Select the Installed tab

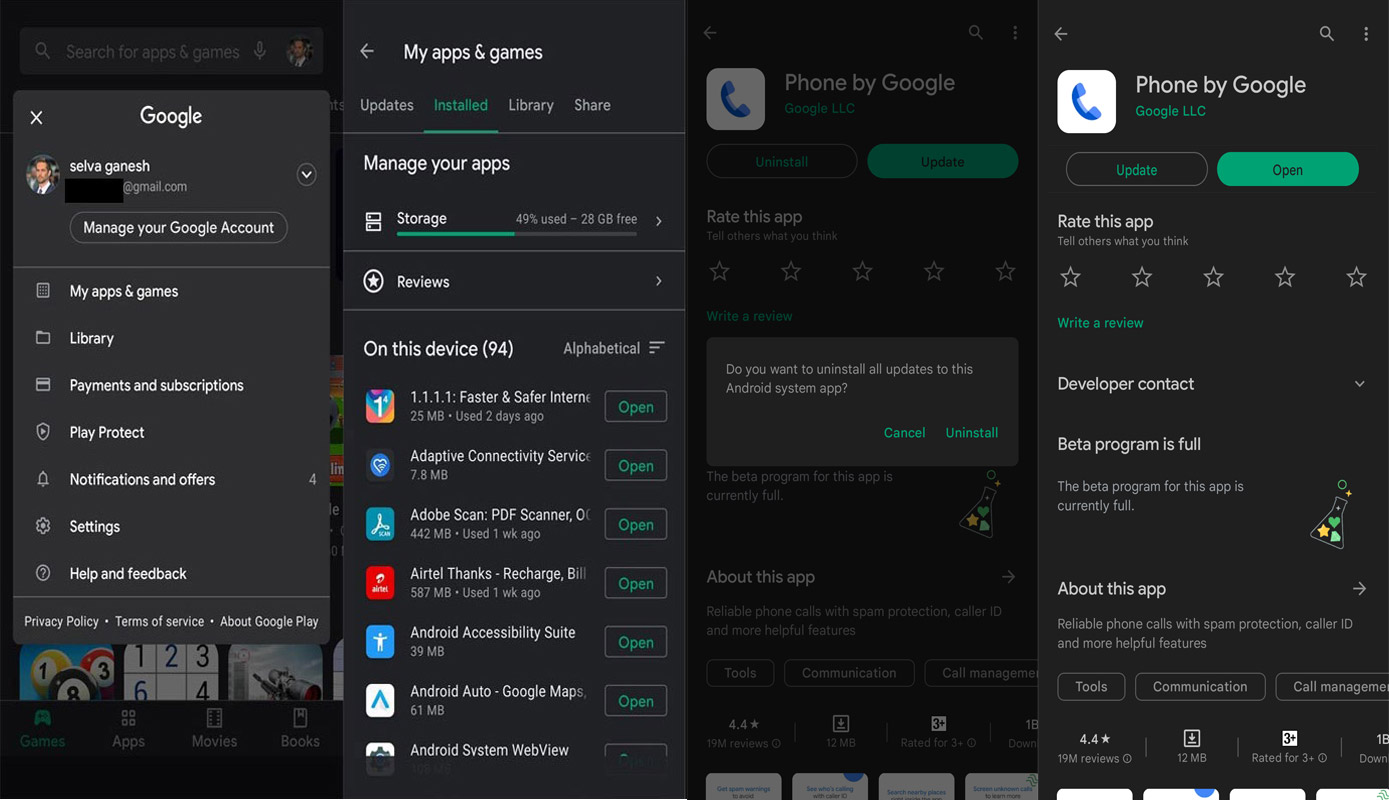pyautogui.click(x=461, y=105)
